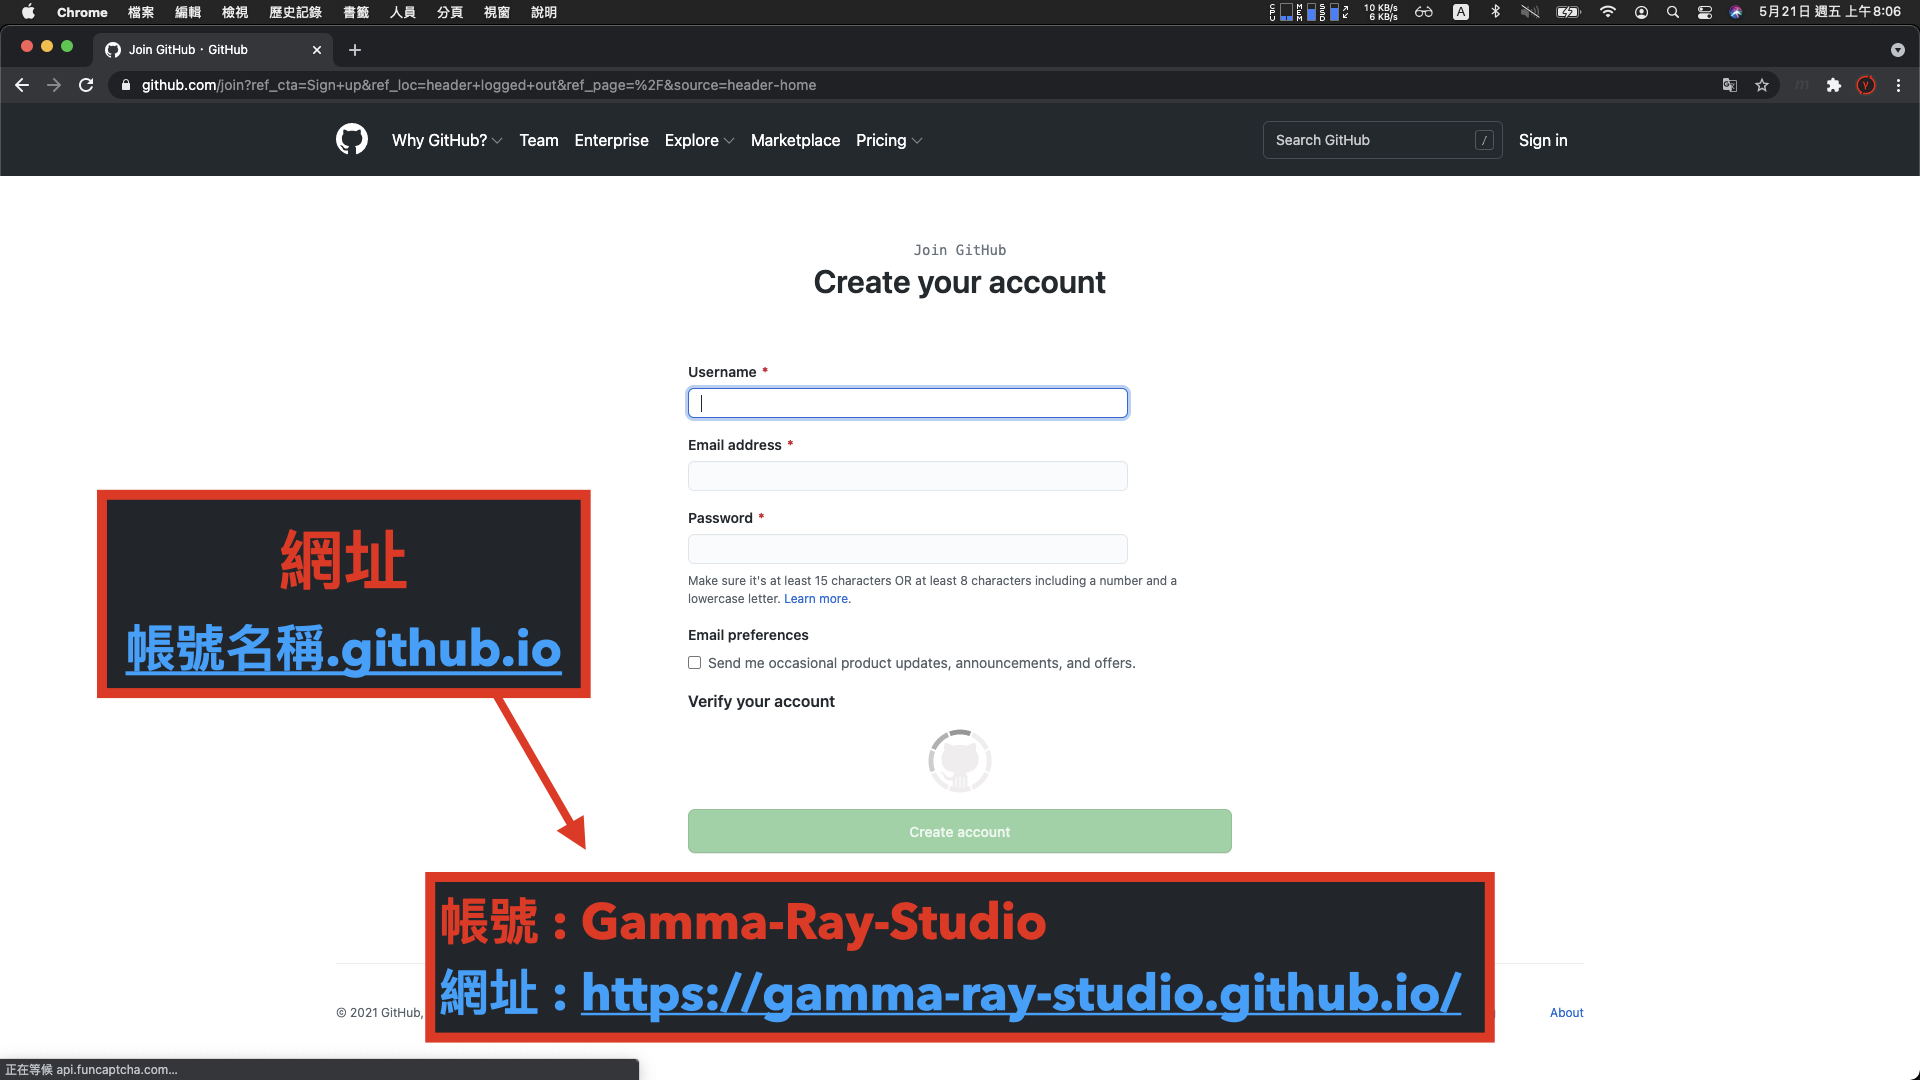The width and height of the screenshot is (1920, 1080).
Task: Close the Join GitHub tab
Action: (x=317, y=50)
